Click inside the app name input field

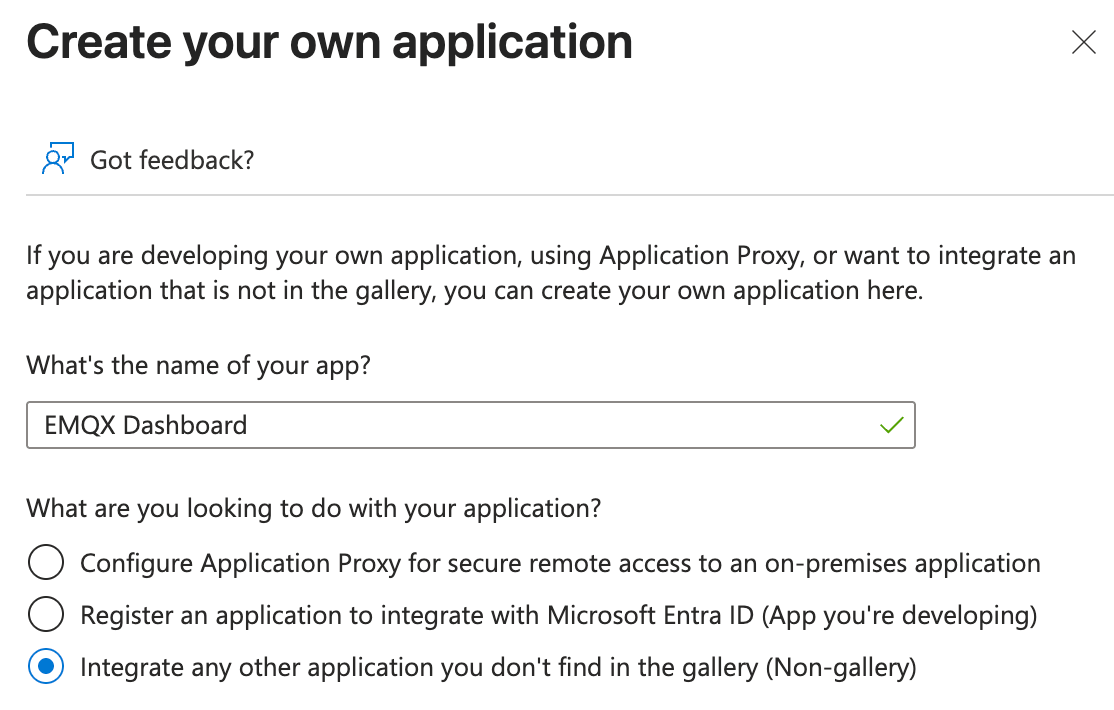[400, 425]
